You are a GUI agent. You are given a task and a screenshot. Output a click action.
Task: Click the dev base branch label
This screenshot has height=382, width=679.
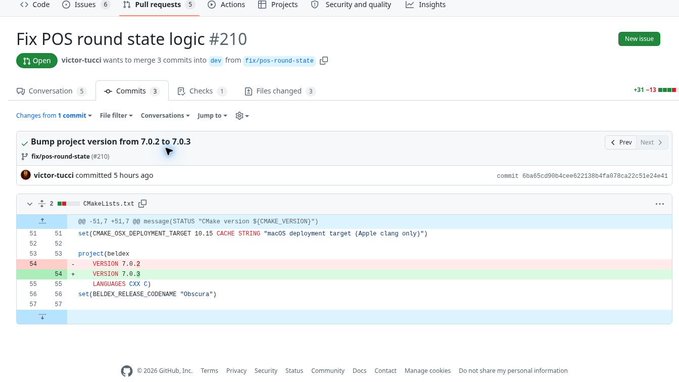(216, 61)
